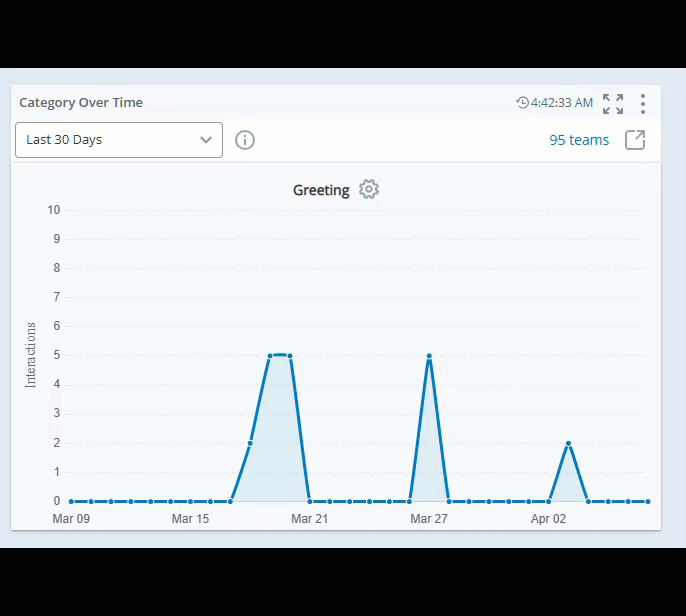
Task: Click the last-refreshed clock icon
Action: [522, 103]
